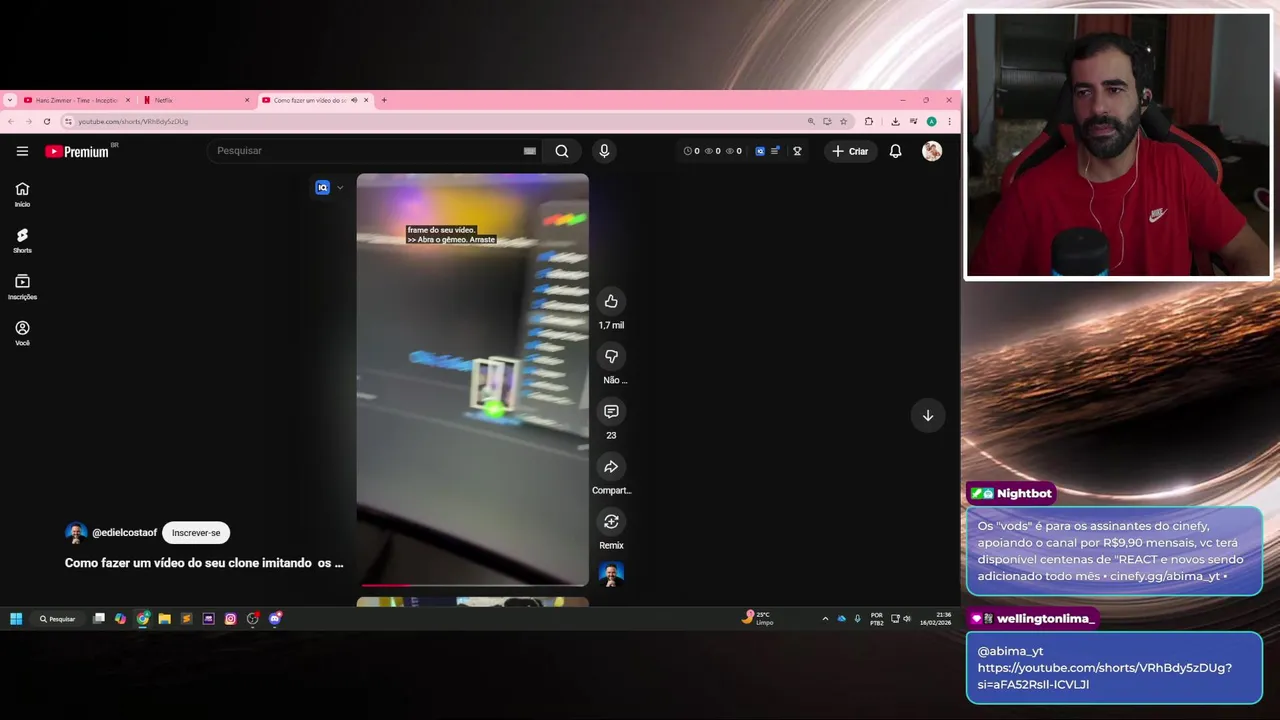Open the Chrome profile avatar
This screenshot has width=1280, height=720.
point(931,121)
